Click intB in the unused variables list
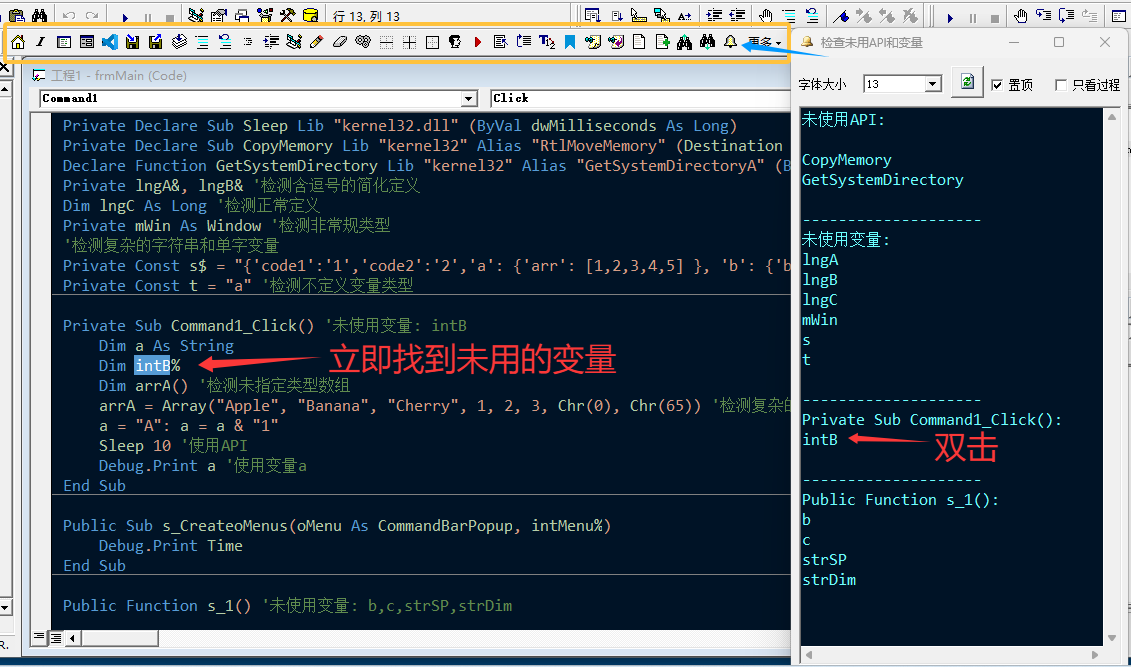Screen dimensions: 1131x667 pos(820,439)
